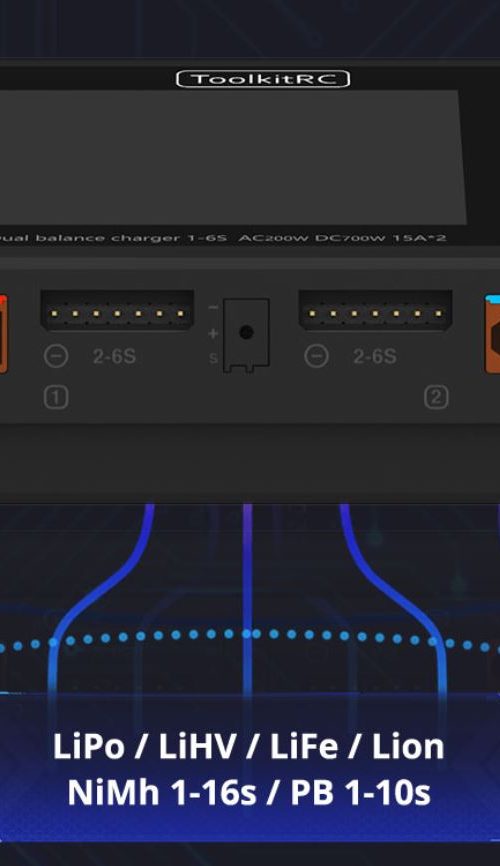Click the left 2-6S label
500x866 pixels.
pyautogui.click(x=114, y=356)
